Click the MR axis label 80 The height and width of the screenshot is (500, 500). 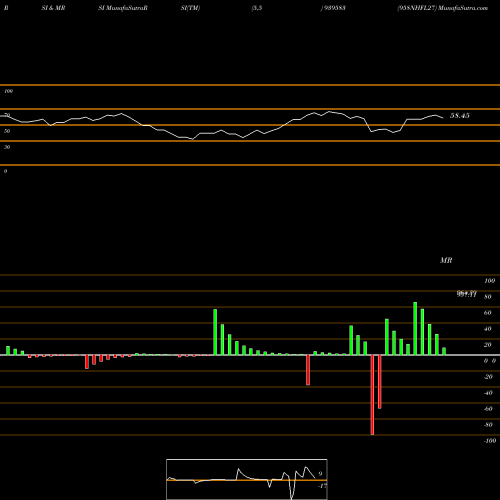tap(488, 297)
